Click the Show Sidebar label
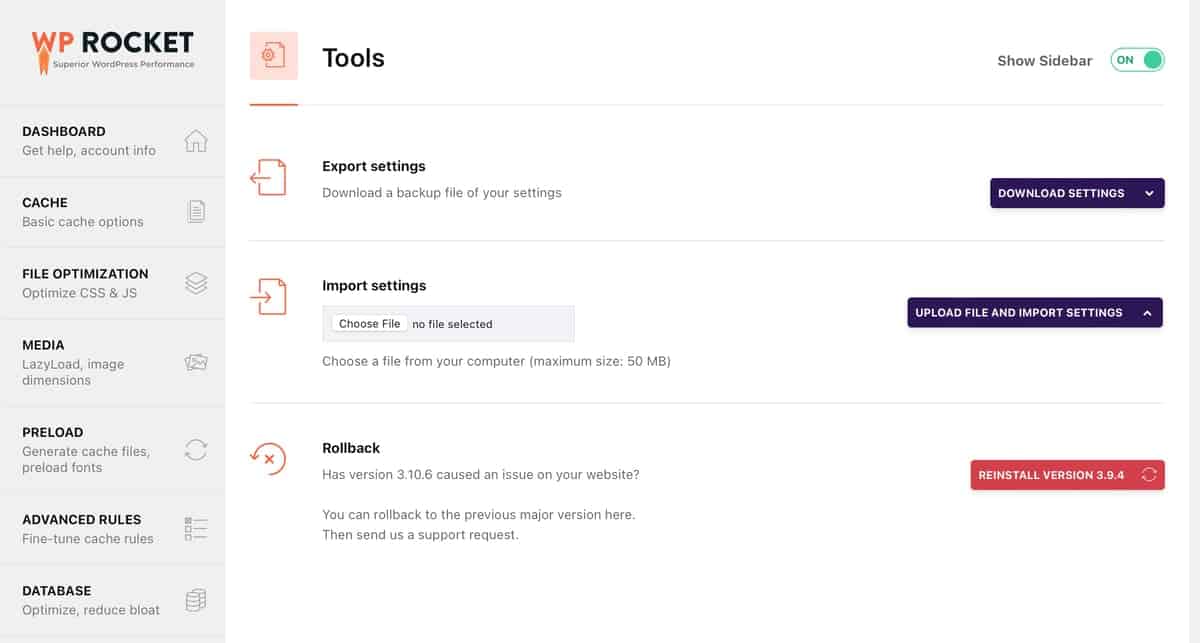 pyautogui.click(x=1045, y=60)
